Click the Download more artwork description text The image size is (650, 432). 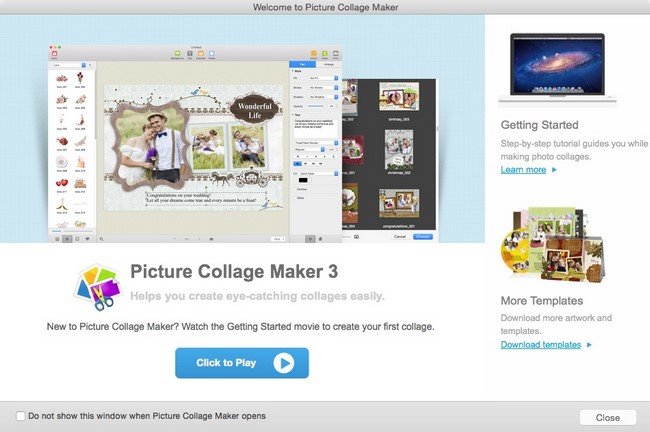point(556,324)
